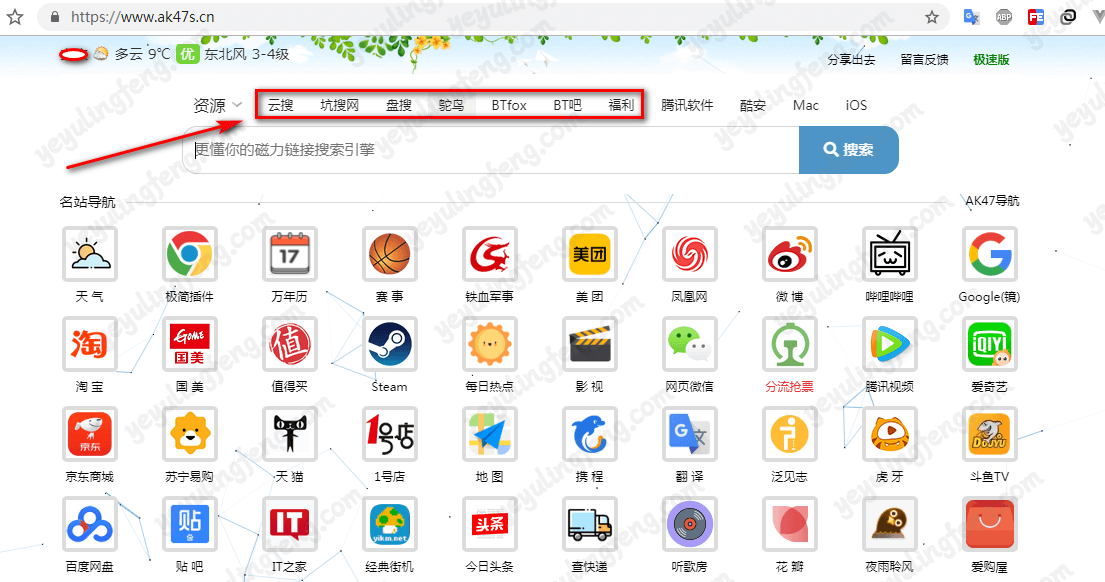
Task: Bookmark page with address bar star
Action: coord(932,17)
